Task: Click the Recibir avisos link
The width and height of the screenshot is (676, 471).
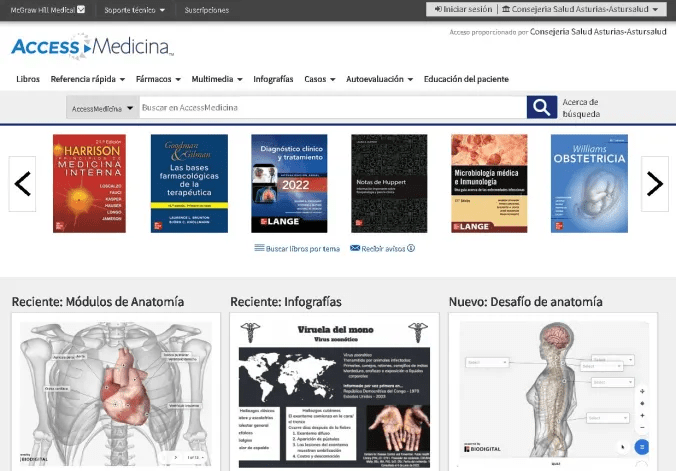Action: point(382,248)
